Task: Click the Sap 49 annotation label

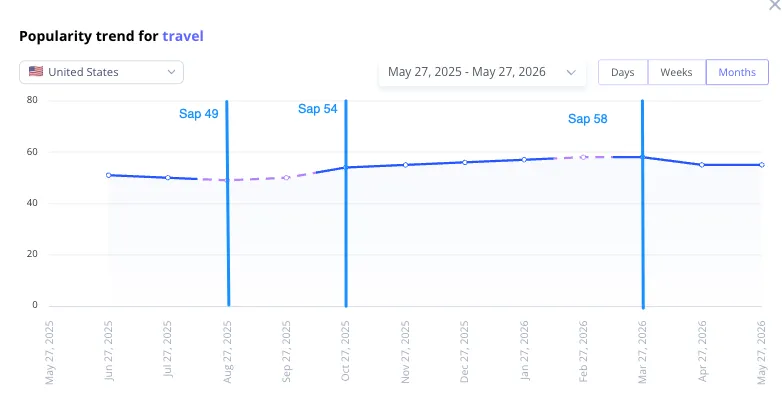Action: coord(198,114)
